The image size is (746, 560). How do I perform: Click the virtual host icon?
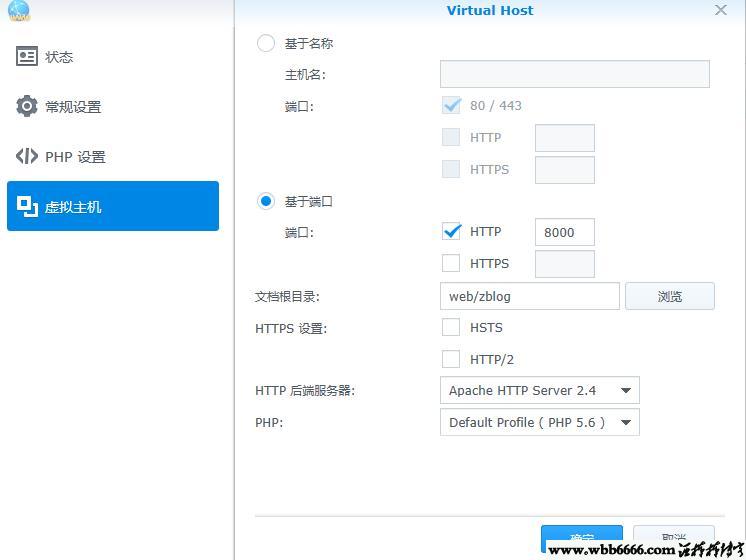(27, 206)
